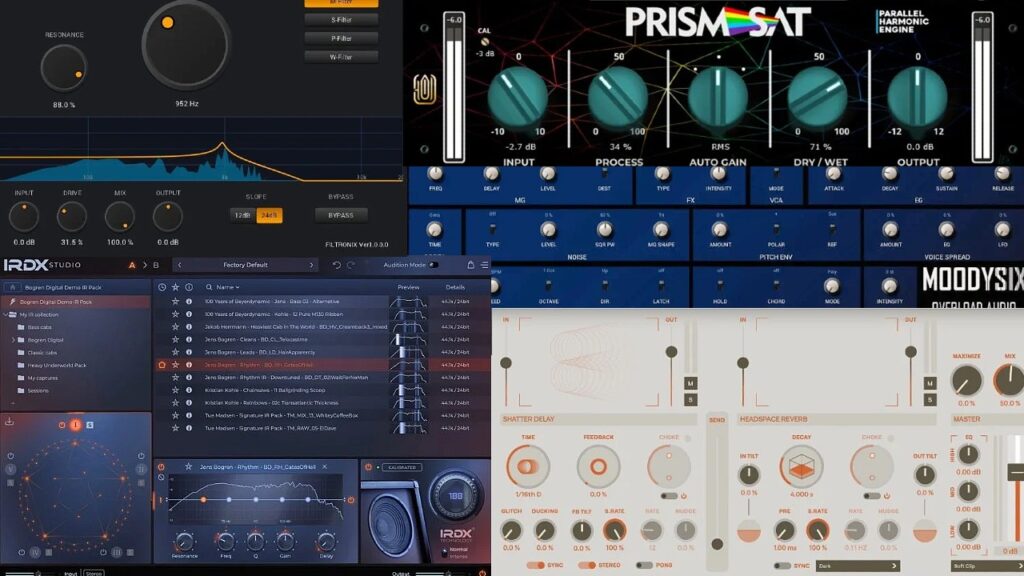Click the Filtronix Resonance knob
This screenshot has width=1024, height=576.
point(63,69)
